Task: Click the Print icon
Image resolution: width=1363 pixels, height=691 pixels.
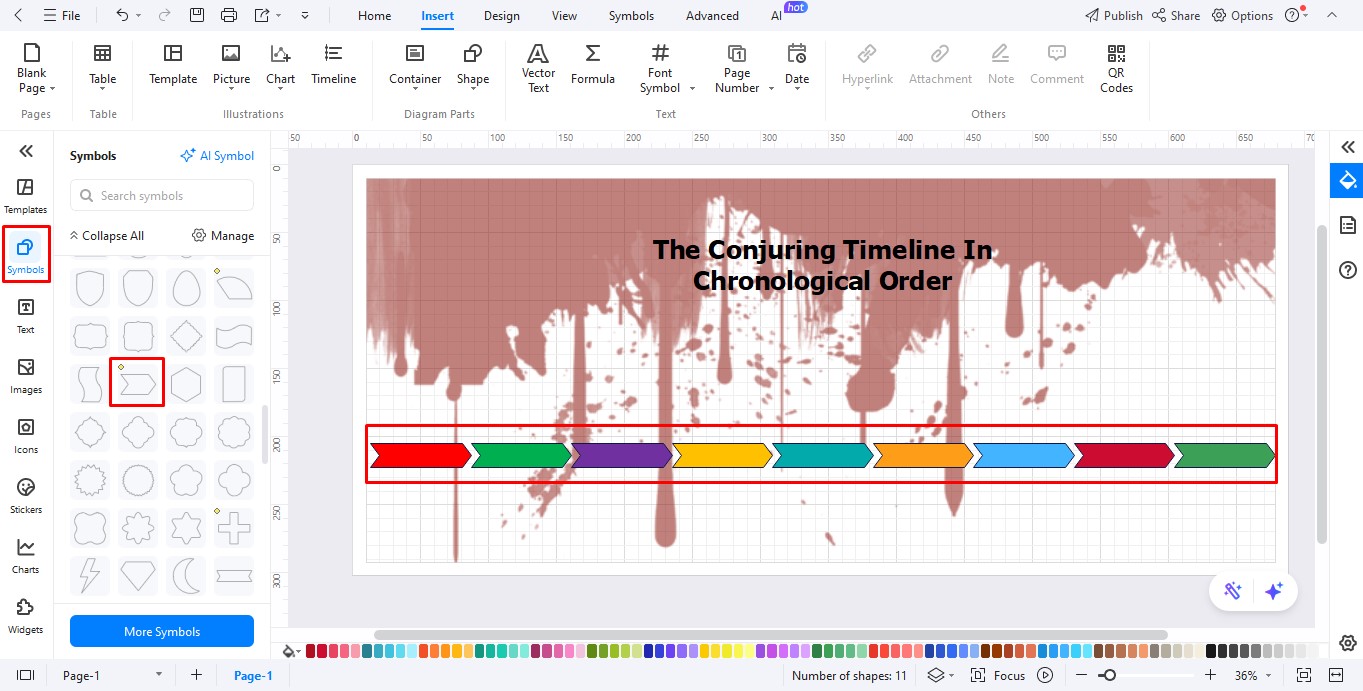Action: 229,15
